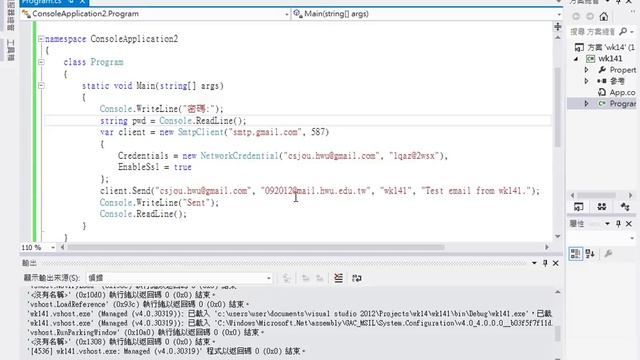The width and height of the screenshot is (640, 360).
Task: Click the search magnifier in Solution Explorer
Action: (x=623, y=31)
